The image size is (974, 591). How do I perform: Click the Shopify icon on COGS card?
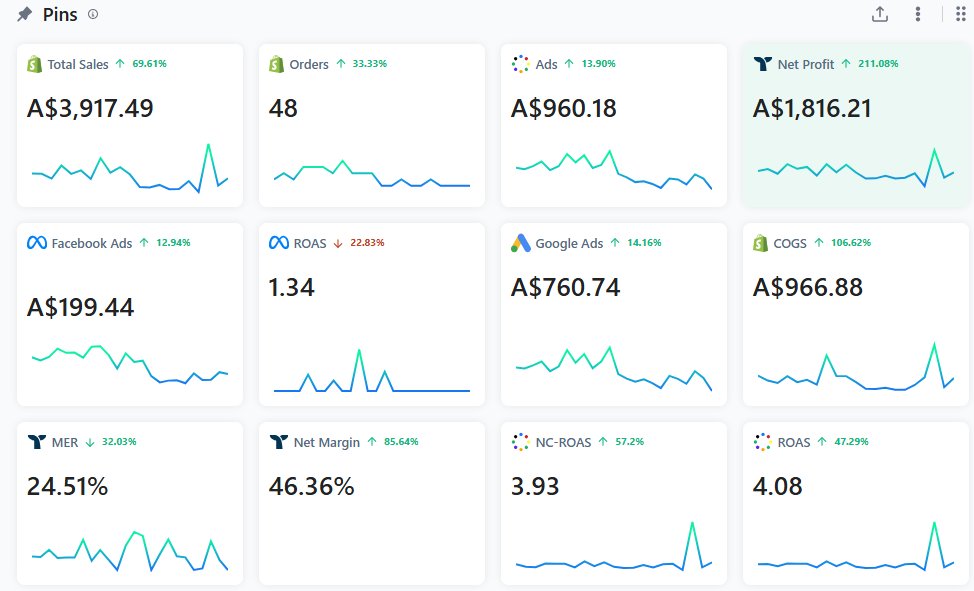(760, 243)
